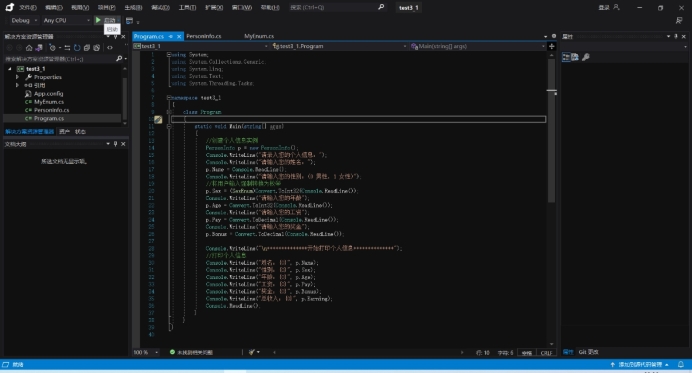Open the 窗口(W) Window menu
The image size is (692, 373).
tap(242, 8)
